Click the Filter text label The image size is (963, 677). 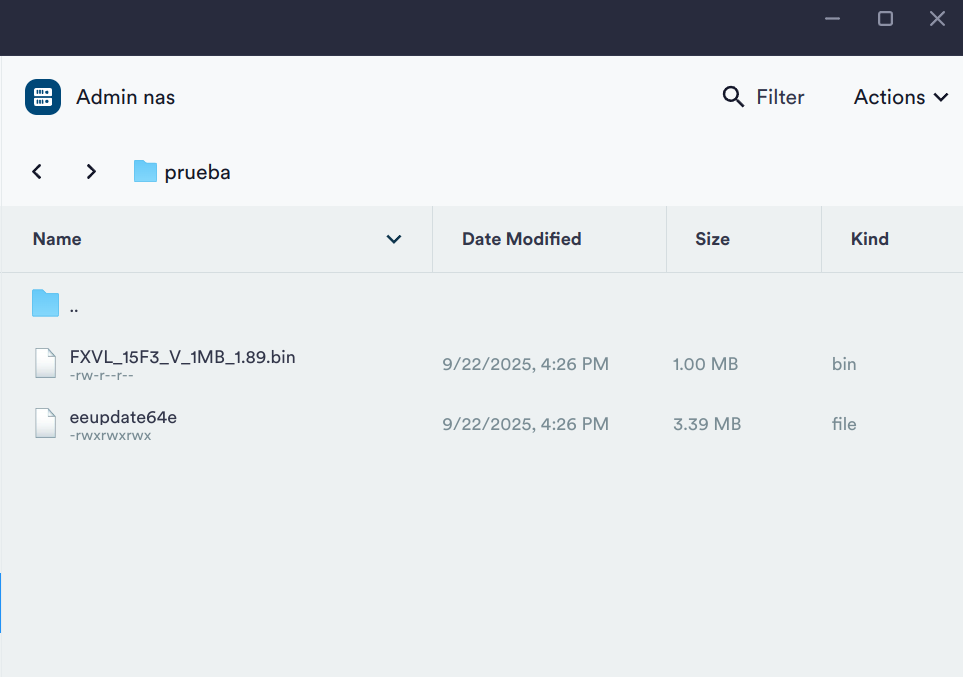[780, 97]
